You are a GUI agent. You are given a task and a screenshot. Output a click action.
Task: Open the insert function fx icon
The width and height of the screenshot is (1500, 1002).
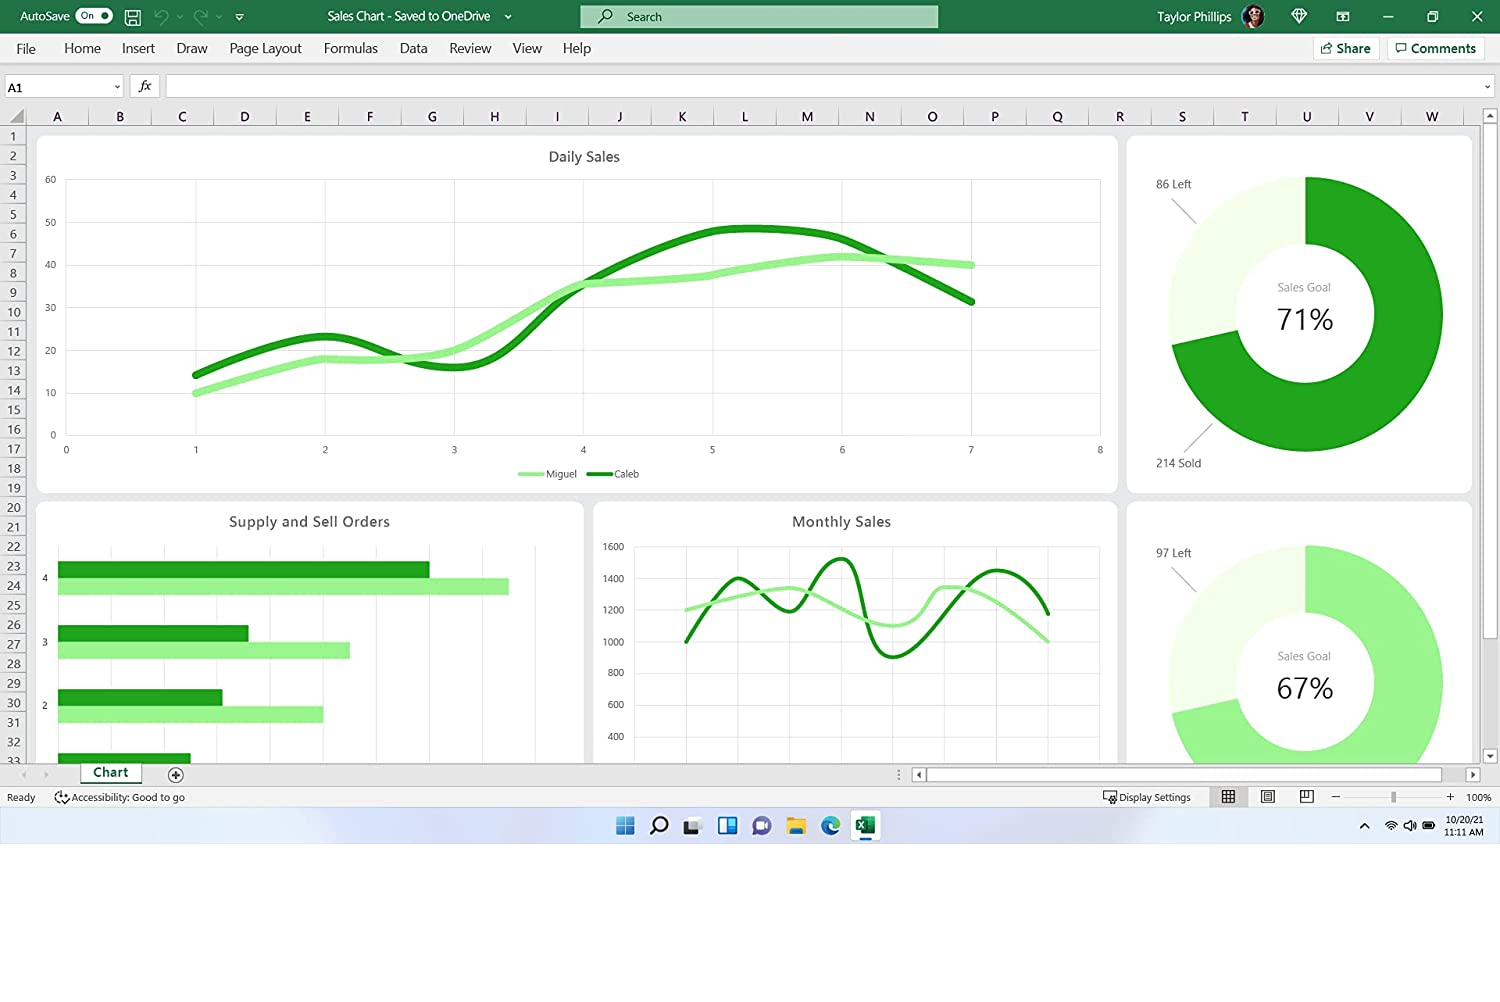pyautogui.click(x=145, y=87)
